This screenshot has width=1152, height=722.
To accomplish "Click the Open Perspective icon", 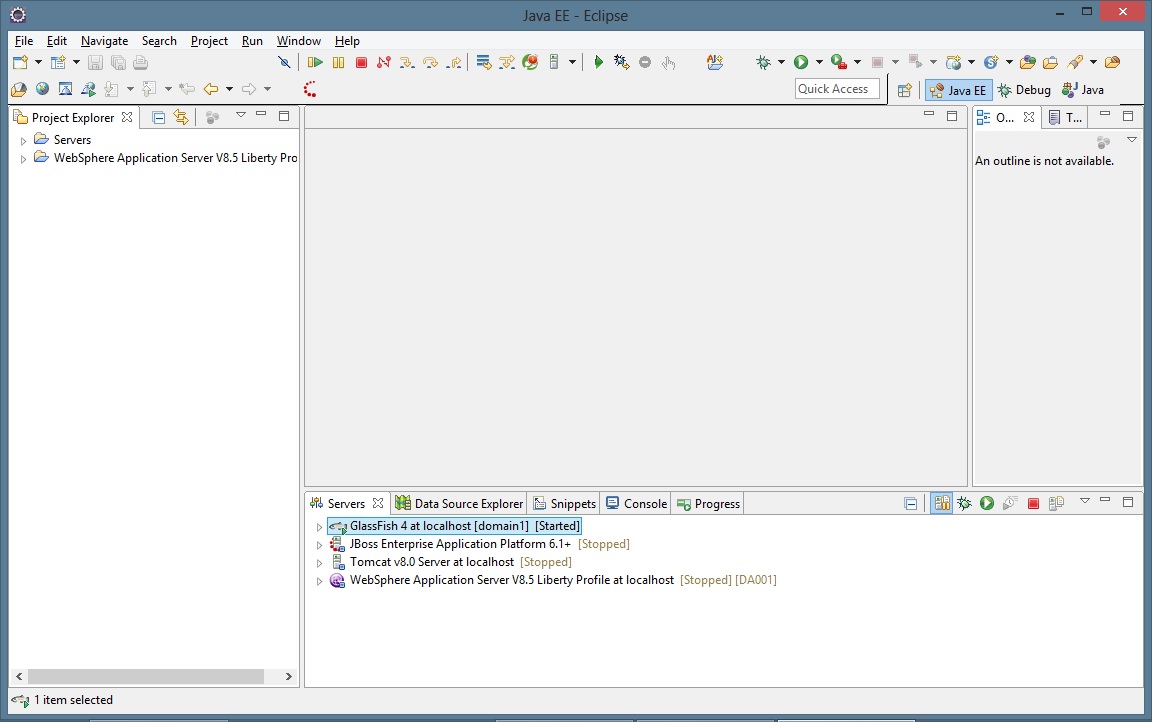I will (904, 90).
